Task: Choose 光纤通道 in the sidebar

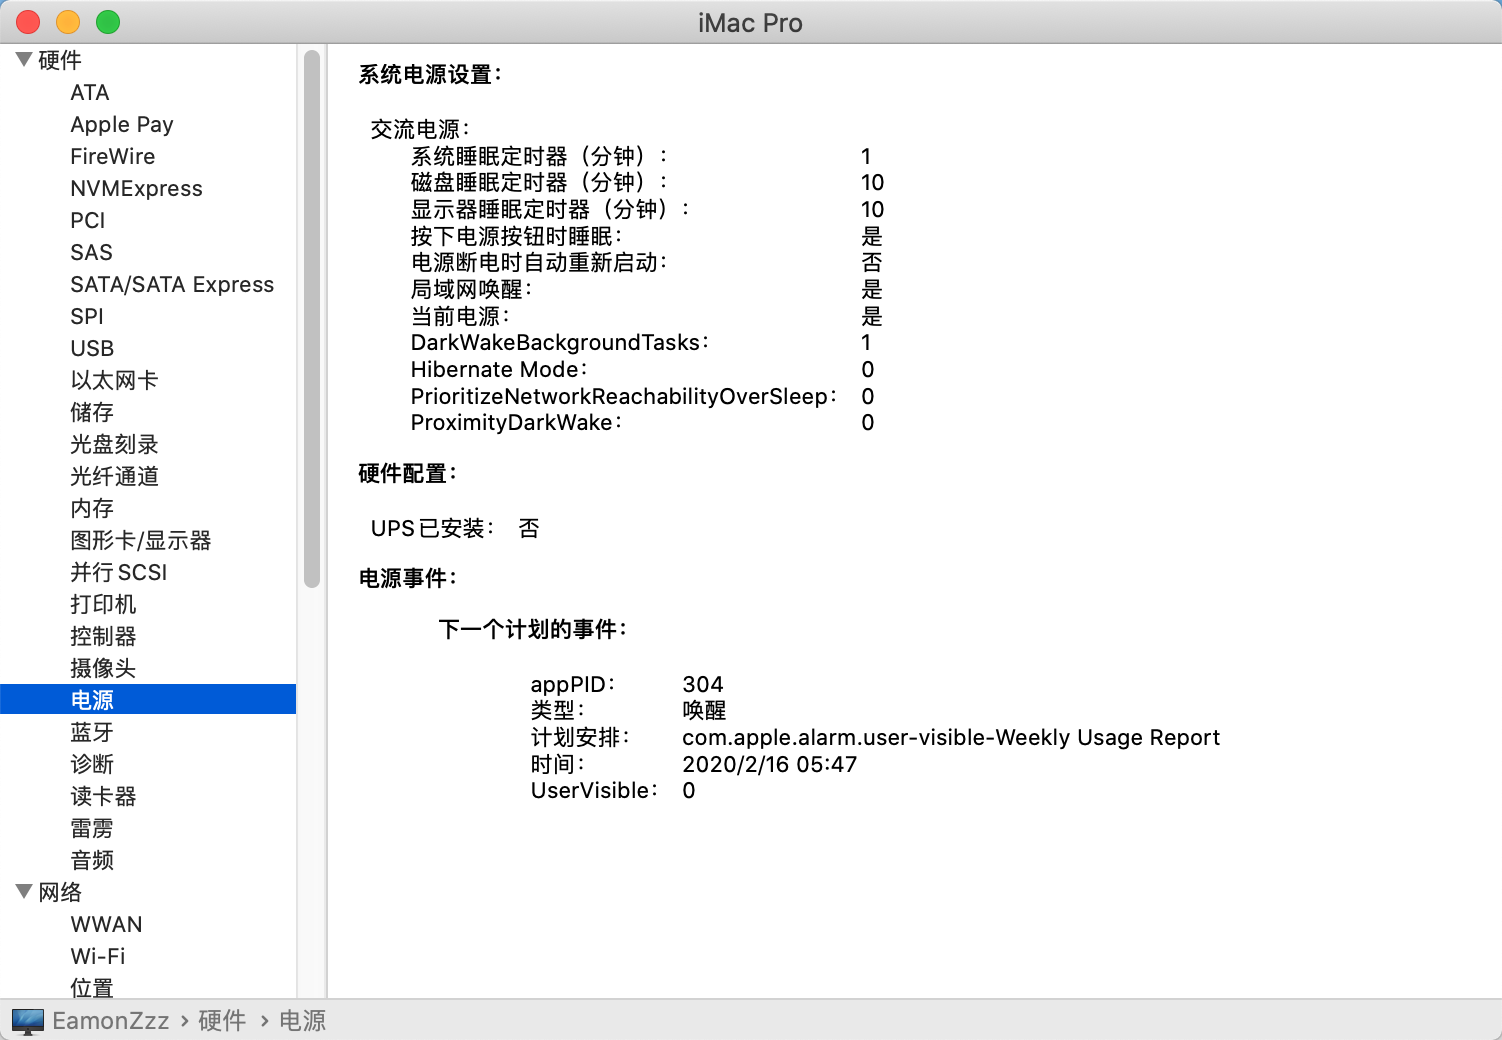Action: click(x=114, y=476)
